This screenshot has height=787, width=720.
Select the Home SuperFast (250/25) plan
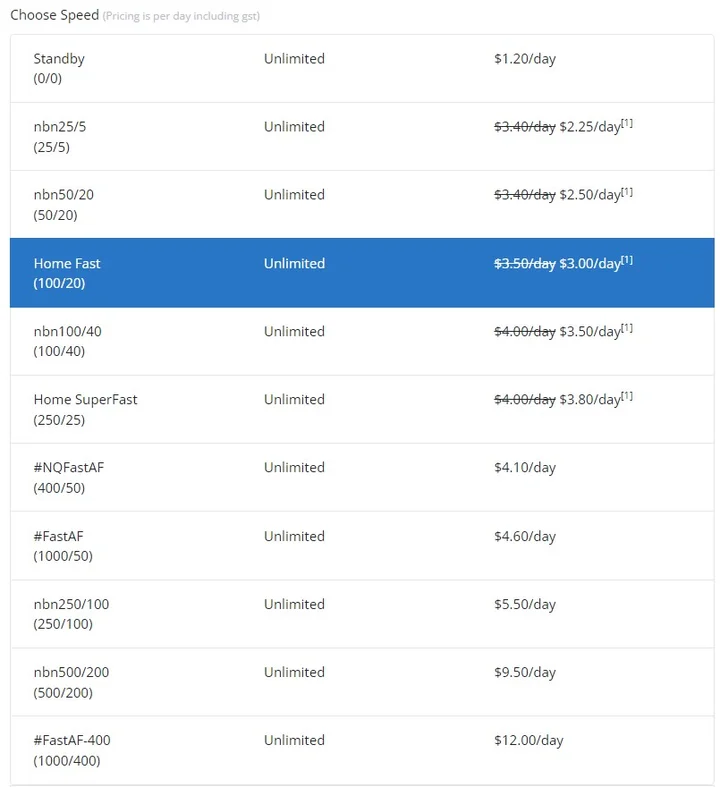click(362, 410)
